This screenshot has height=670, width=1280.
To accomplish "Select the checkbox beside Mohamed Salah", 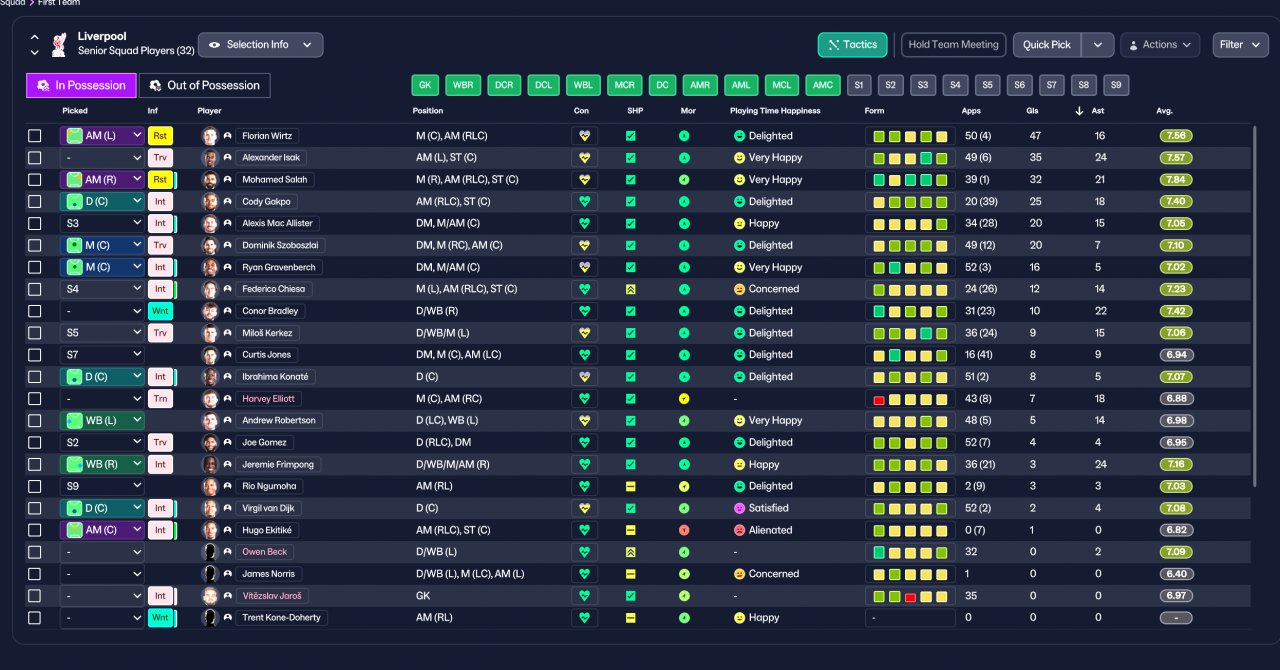I will tap(35, 180).
